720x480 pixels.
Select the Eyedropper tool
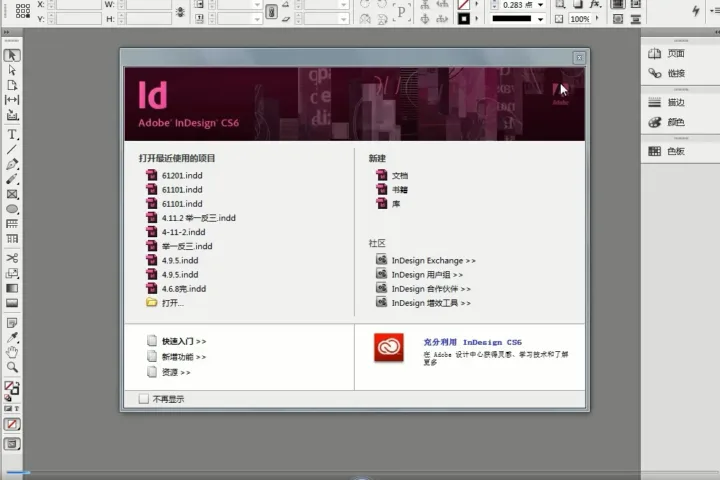pyautogui.click(x=12, y=338)
